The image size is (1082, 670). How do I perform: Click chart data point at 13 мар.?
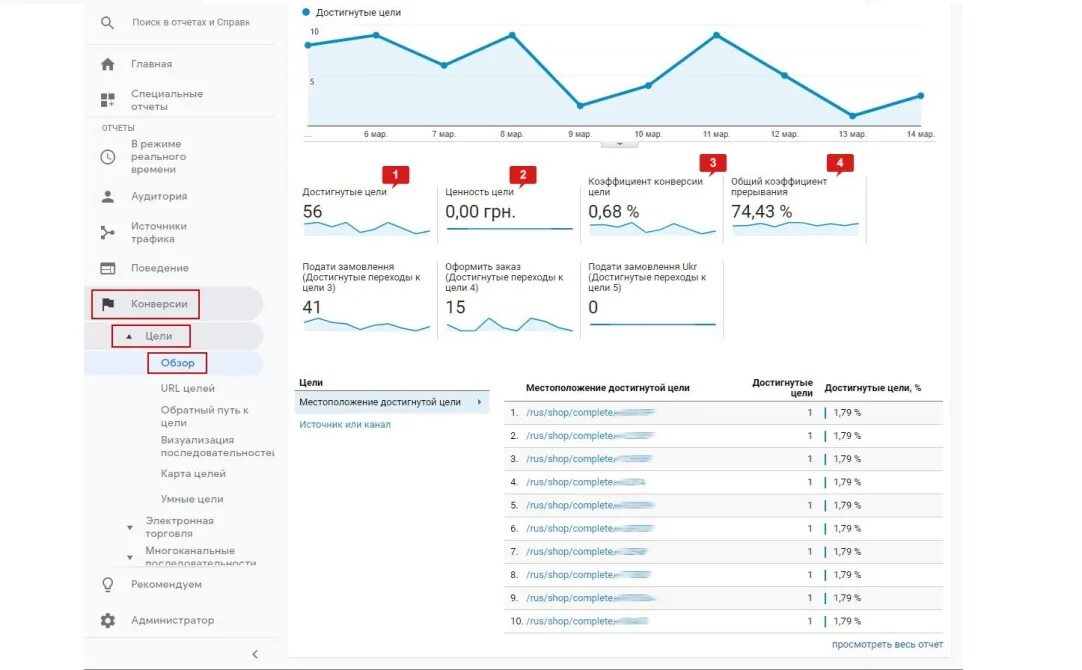tap(852, 116)
